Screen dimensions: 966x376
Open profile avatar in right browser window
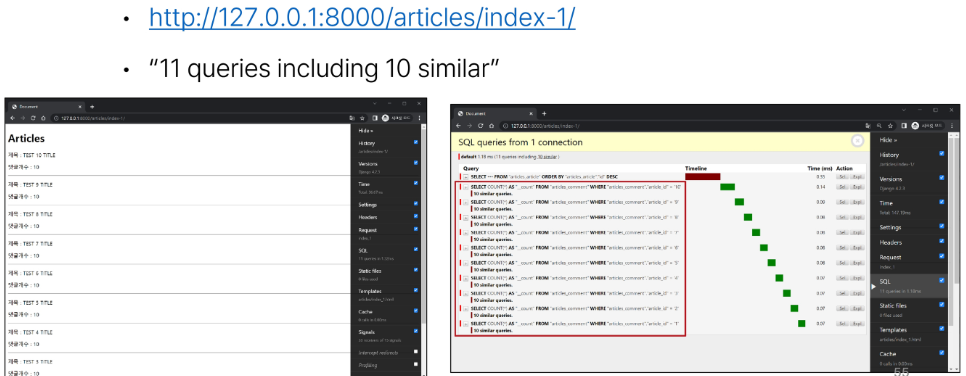tap(915, 126)
